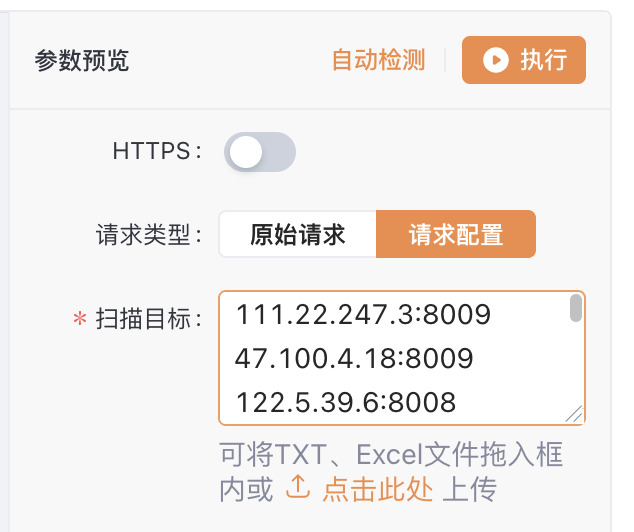
Task: Select the 原始请求 request type
Action: (x=297, y=235)
